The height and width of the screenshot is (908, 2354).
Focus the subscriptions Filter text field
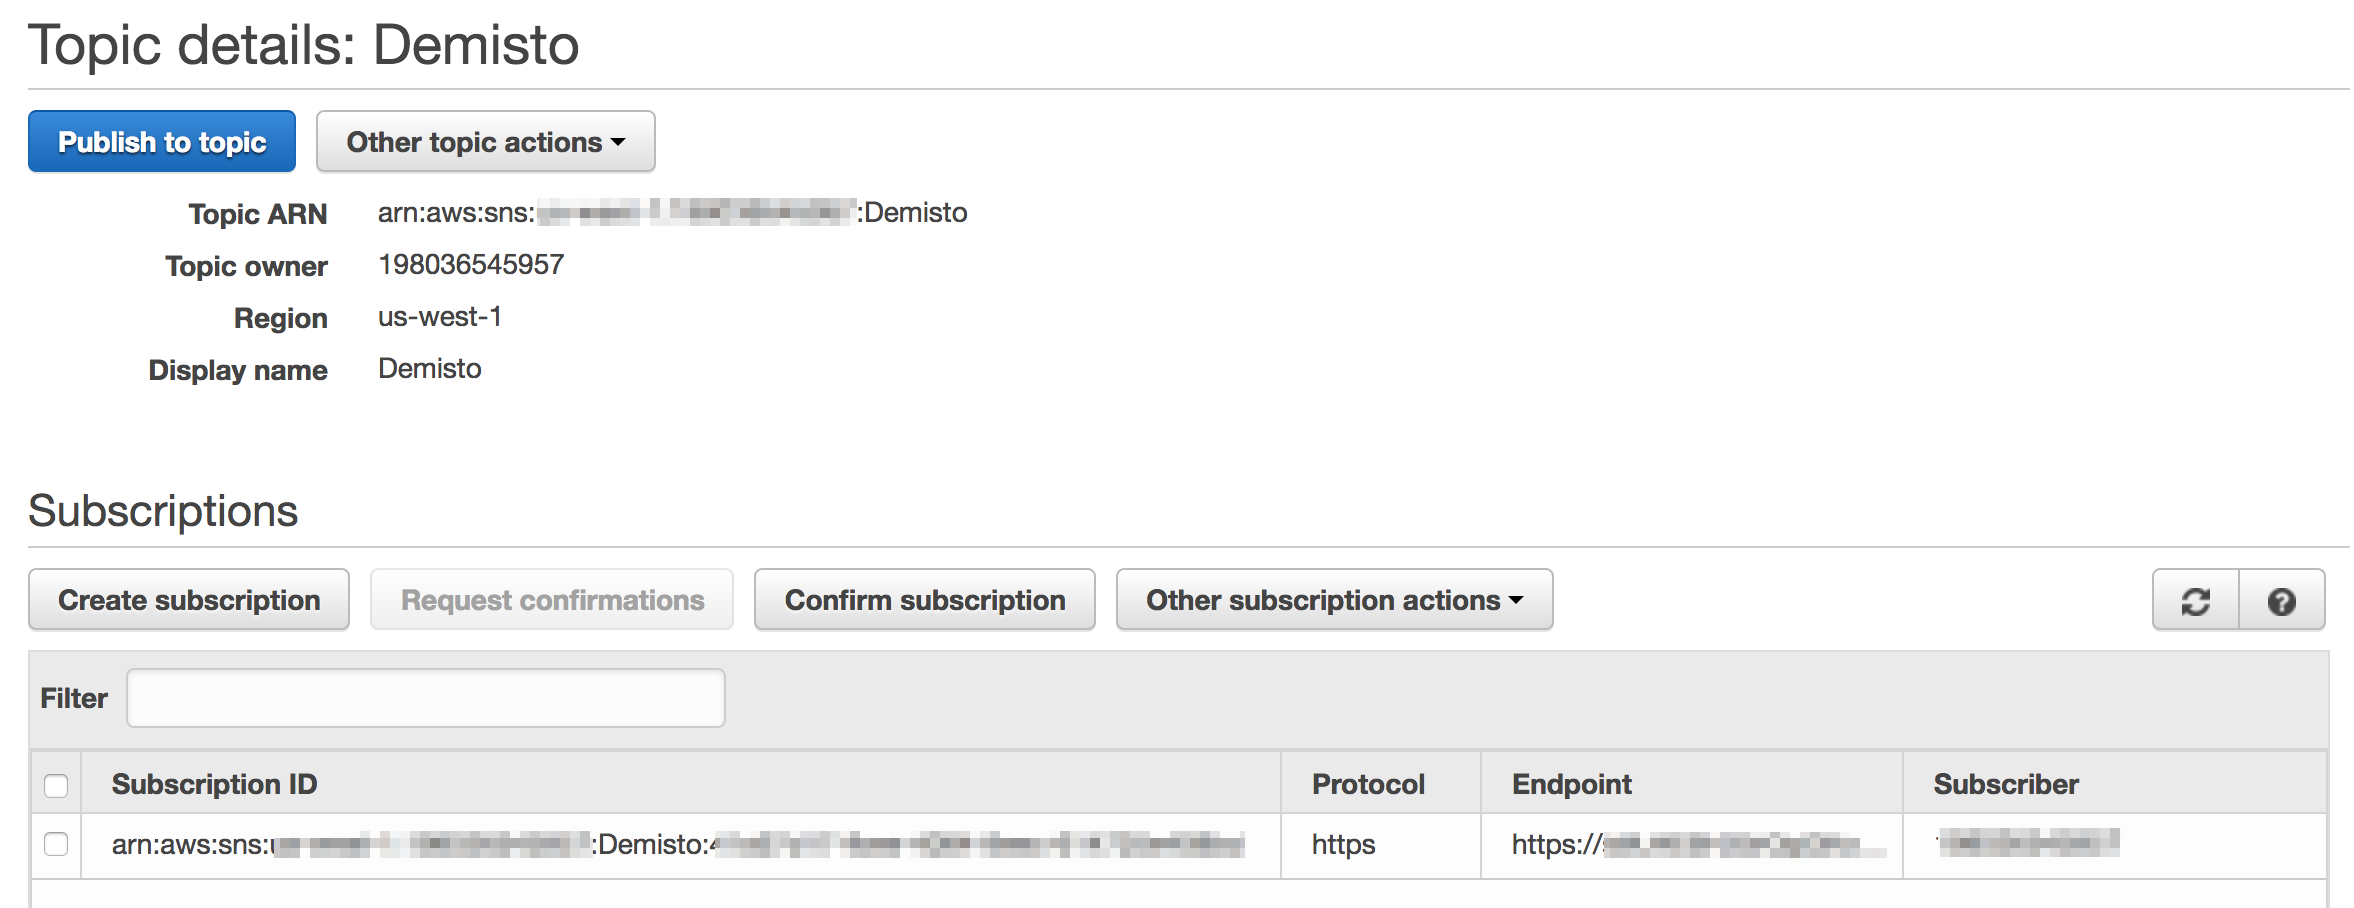click(x=426, y=698)
